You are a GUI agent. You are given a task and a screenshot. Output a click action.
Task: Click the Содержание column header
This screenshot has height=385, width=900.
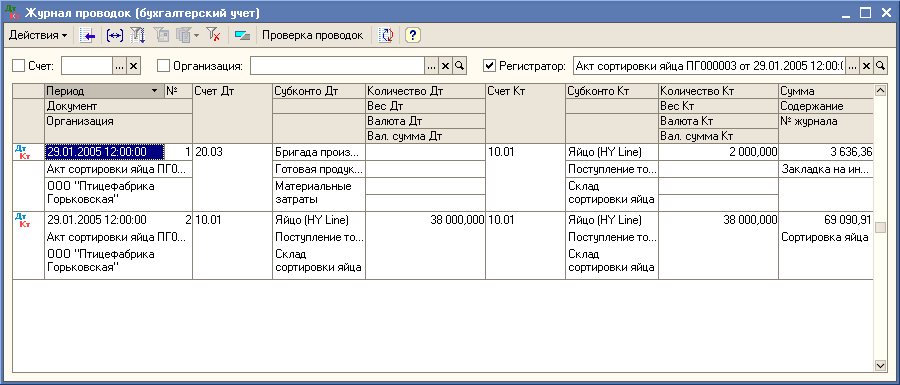[826, 106]
